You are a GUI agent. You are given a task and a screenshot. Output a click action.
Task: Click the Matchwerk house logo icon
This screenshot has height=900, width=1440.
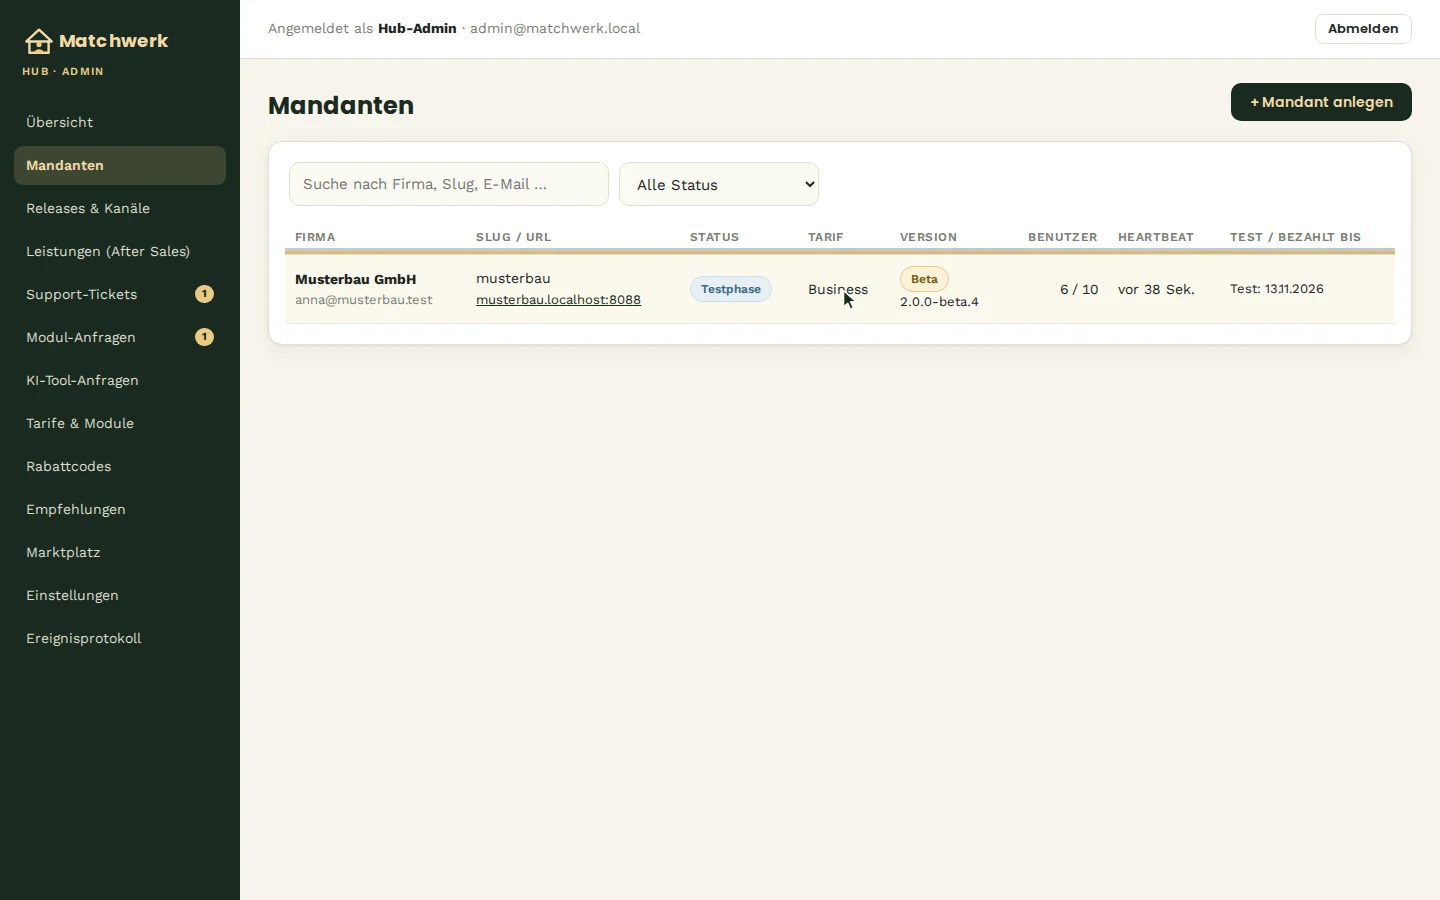click(38, 41)
